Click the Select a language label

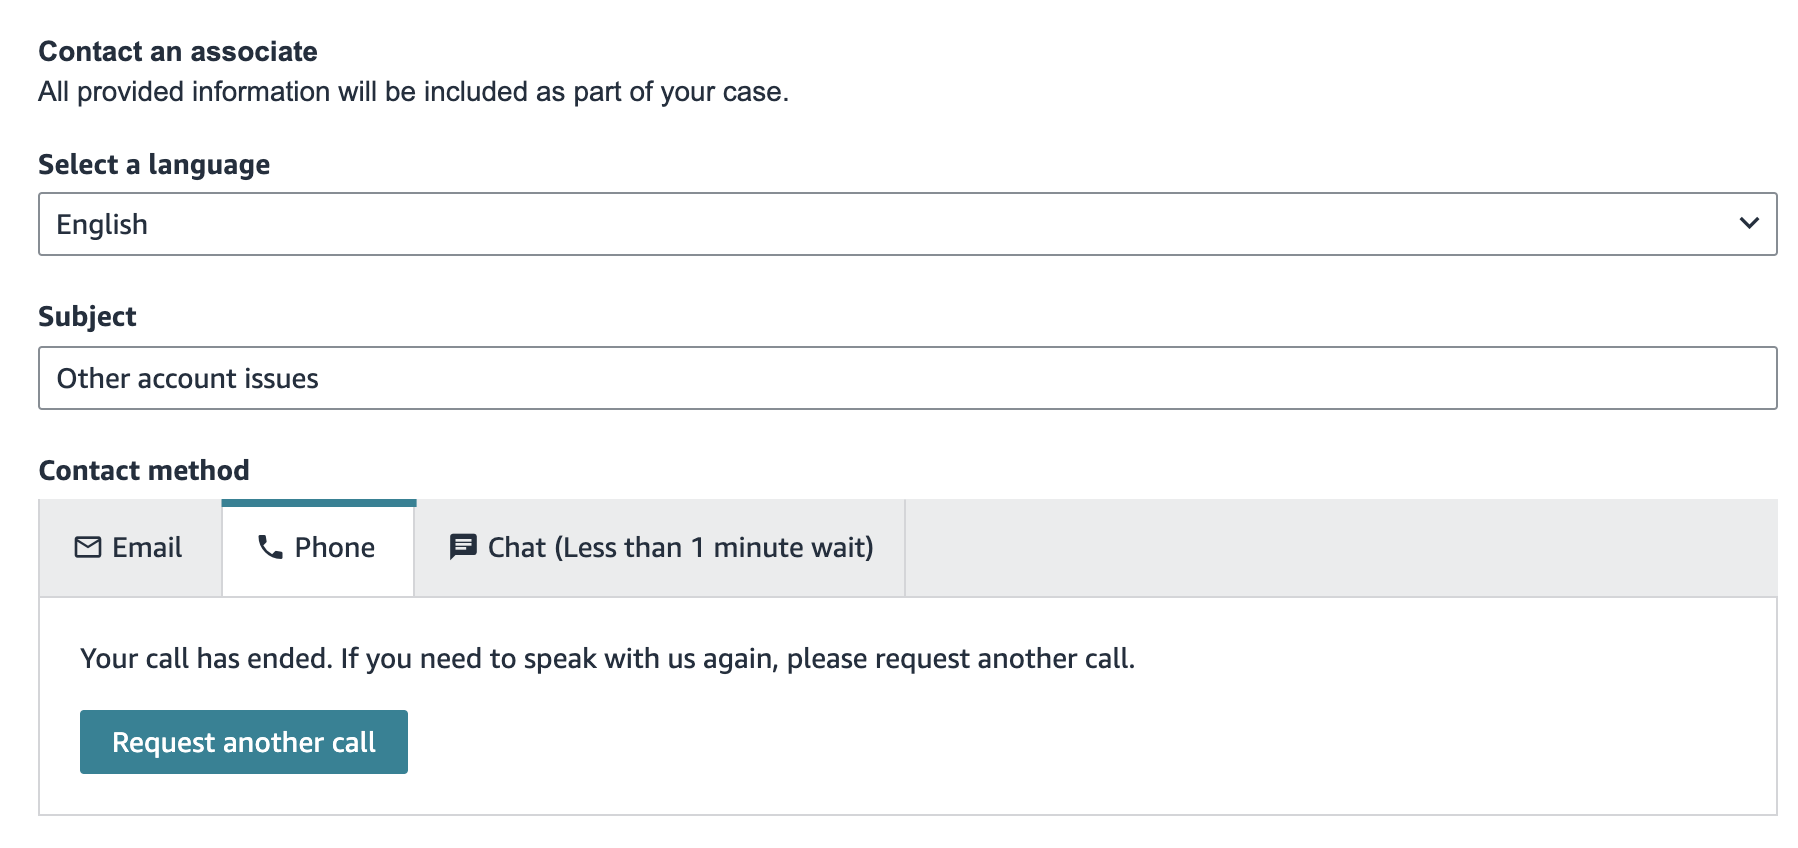(x=154, y=164)
